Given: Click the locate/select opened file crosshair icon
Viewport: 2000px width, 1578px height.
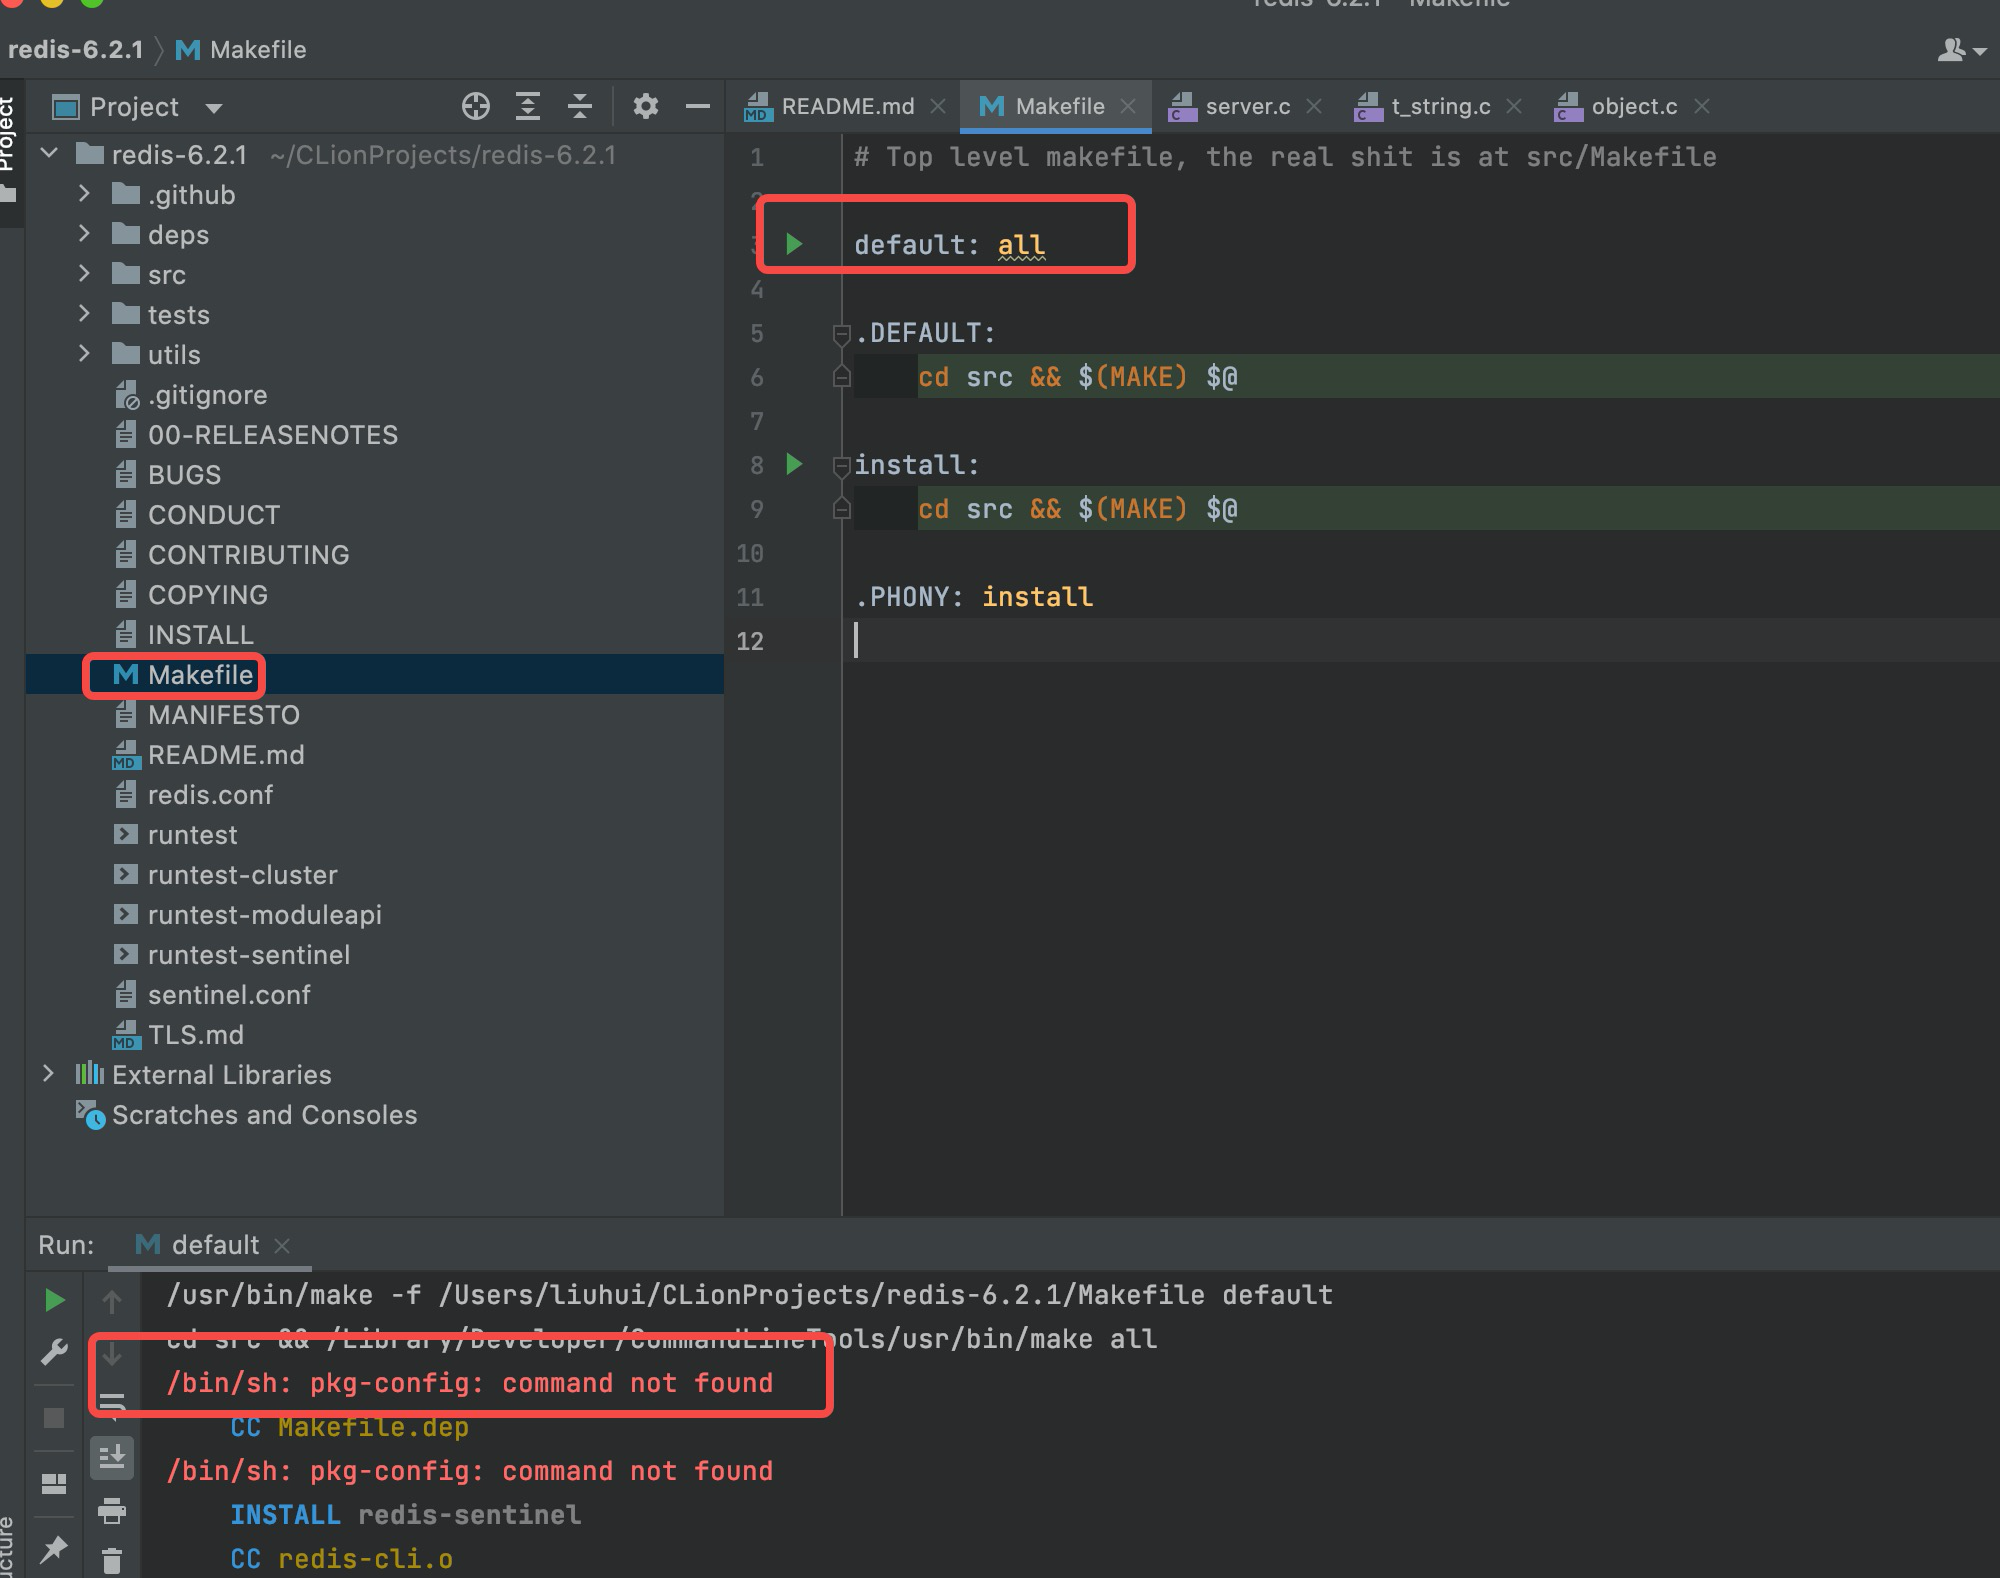Looking at the screenshot, I should pyautogui.click(x=476, y=106).
